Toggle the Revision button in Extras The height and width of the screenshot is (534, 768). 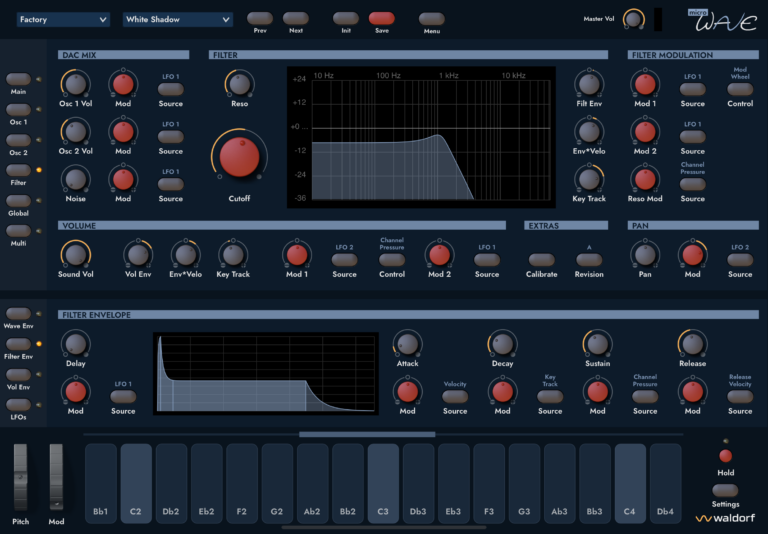589,260
